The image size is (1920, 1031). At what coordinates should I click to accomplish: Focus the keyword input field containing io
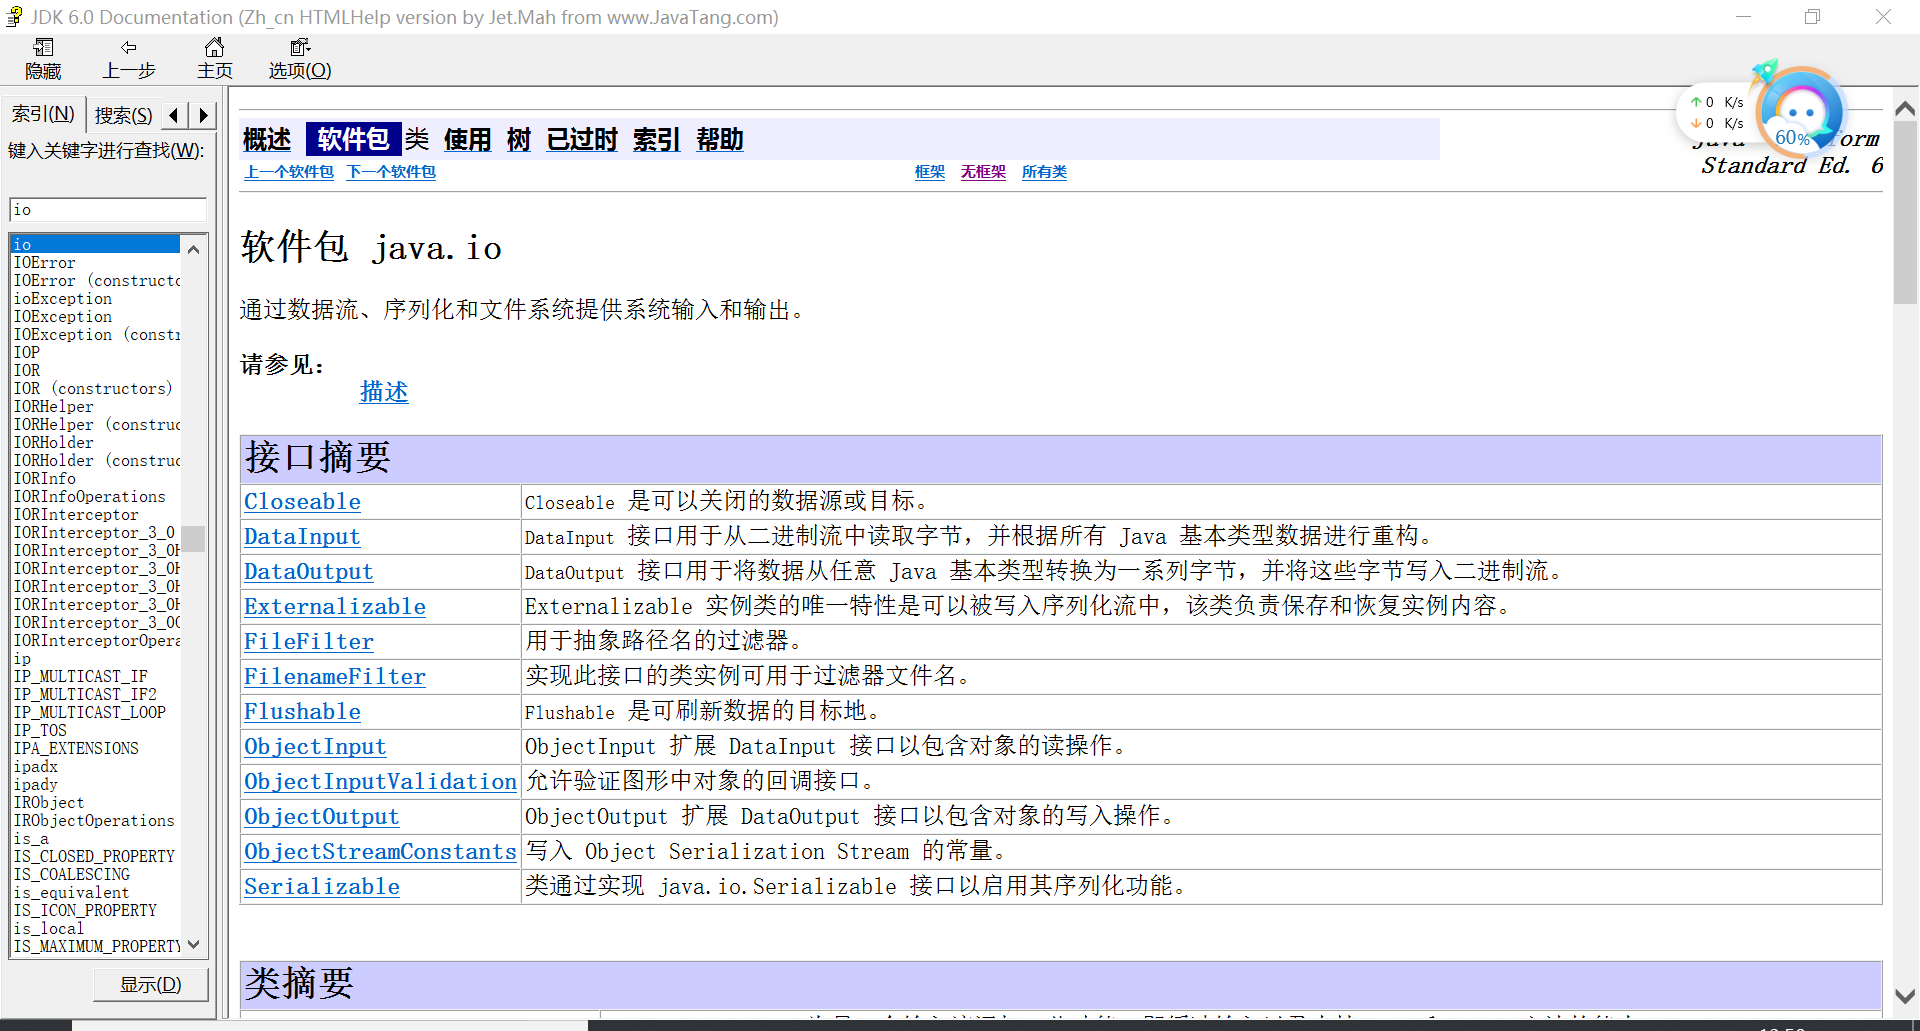click(x=108, y=209)
